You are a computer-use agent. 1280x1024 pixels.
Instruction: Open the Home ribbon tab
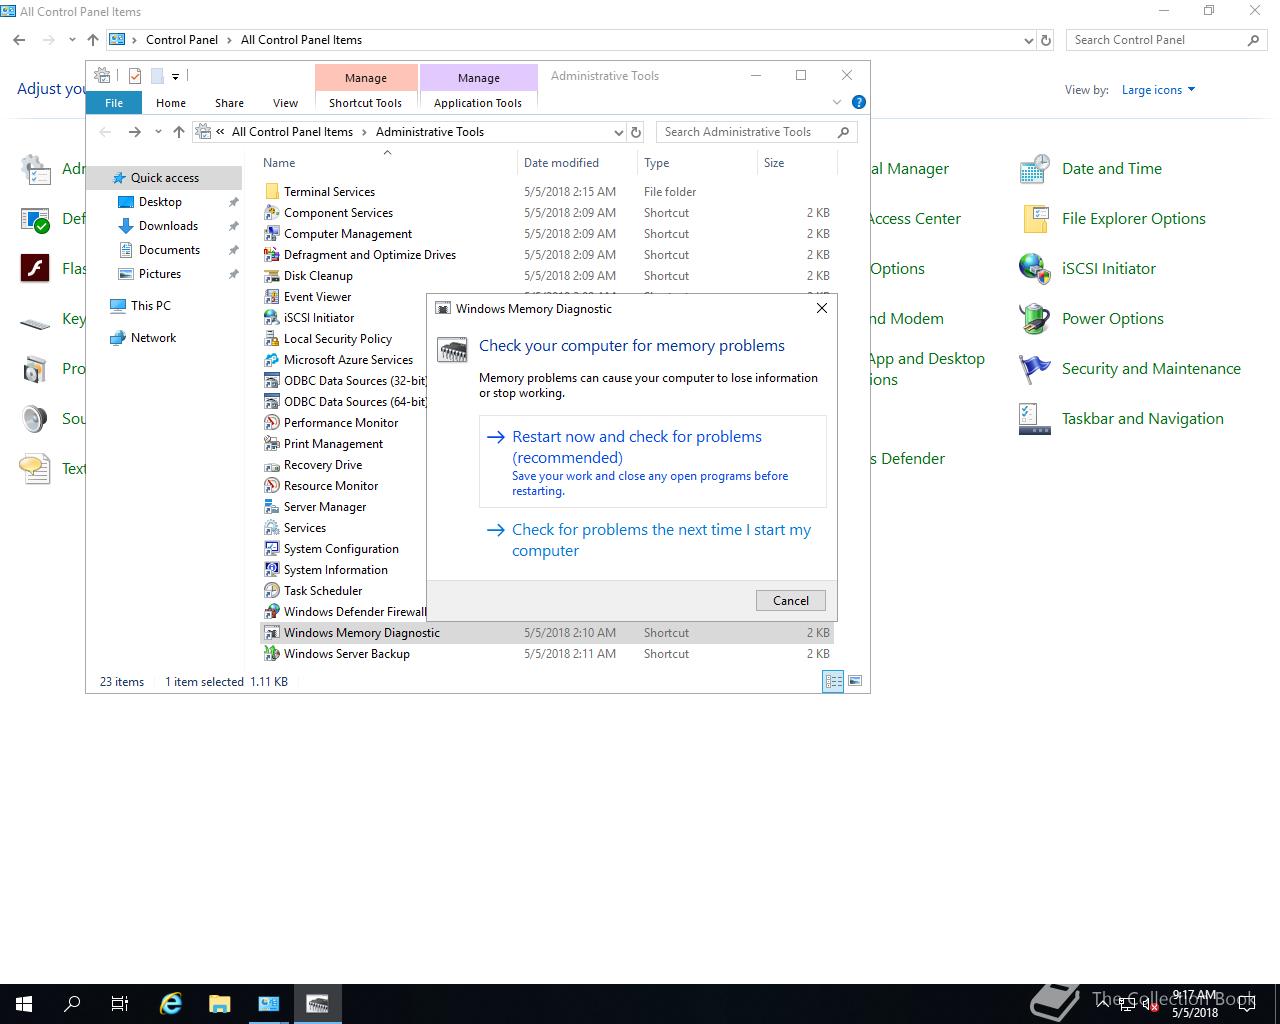[171, 103]
